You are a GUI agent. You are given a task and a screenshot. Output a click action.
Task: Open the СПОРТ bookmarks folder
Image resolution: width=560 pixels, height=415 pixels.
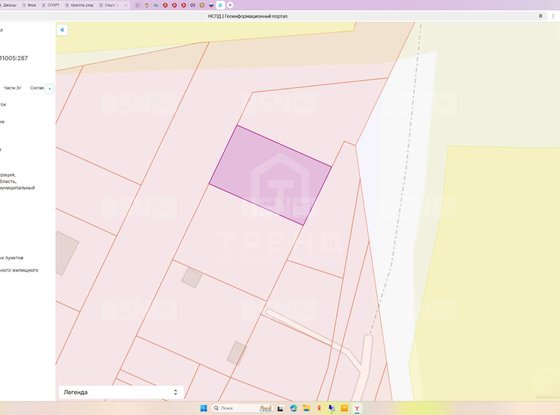pyautogui.click(x=51, y=5)
